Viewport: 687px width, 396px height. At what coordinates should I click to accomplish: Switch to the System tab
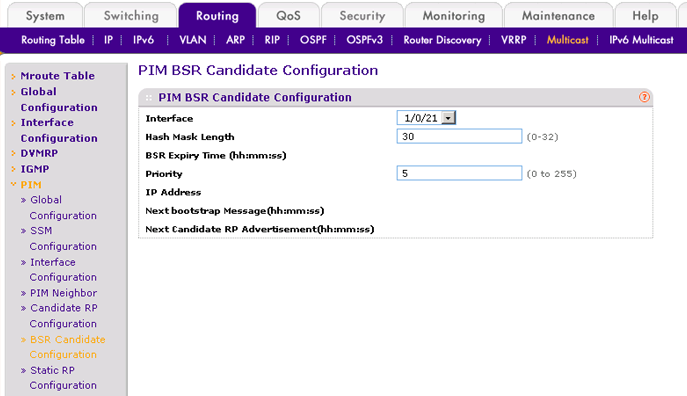(45, 16)
